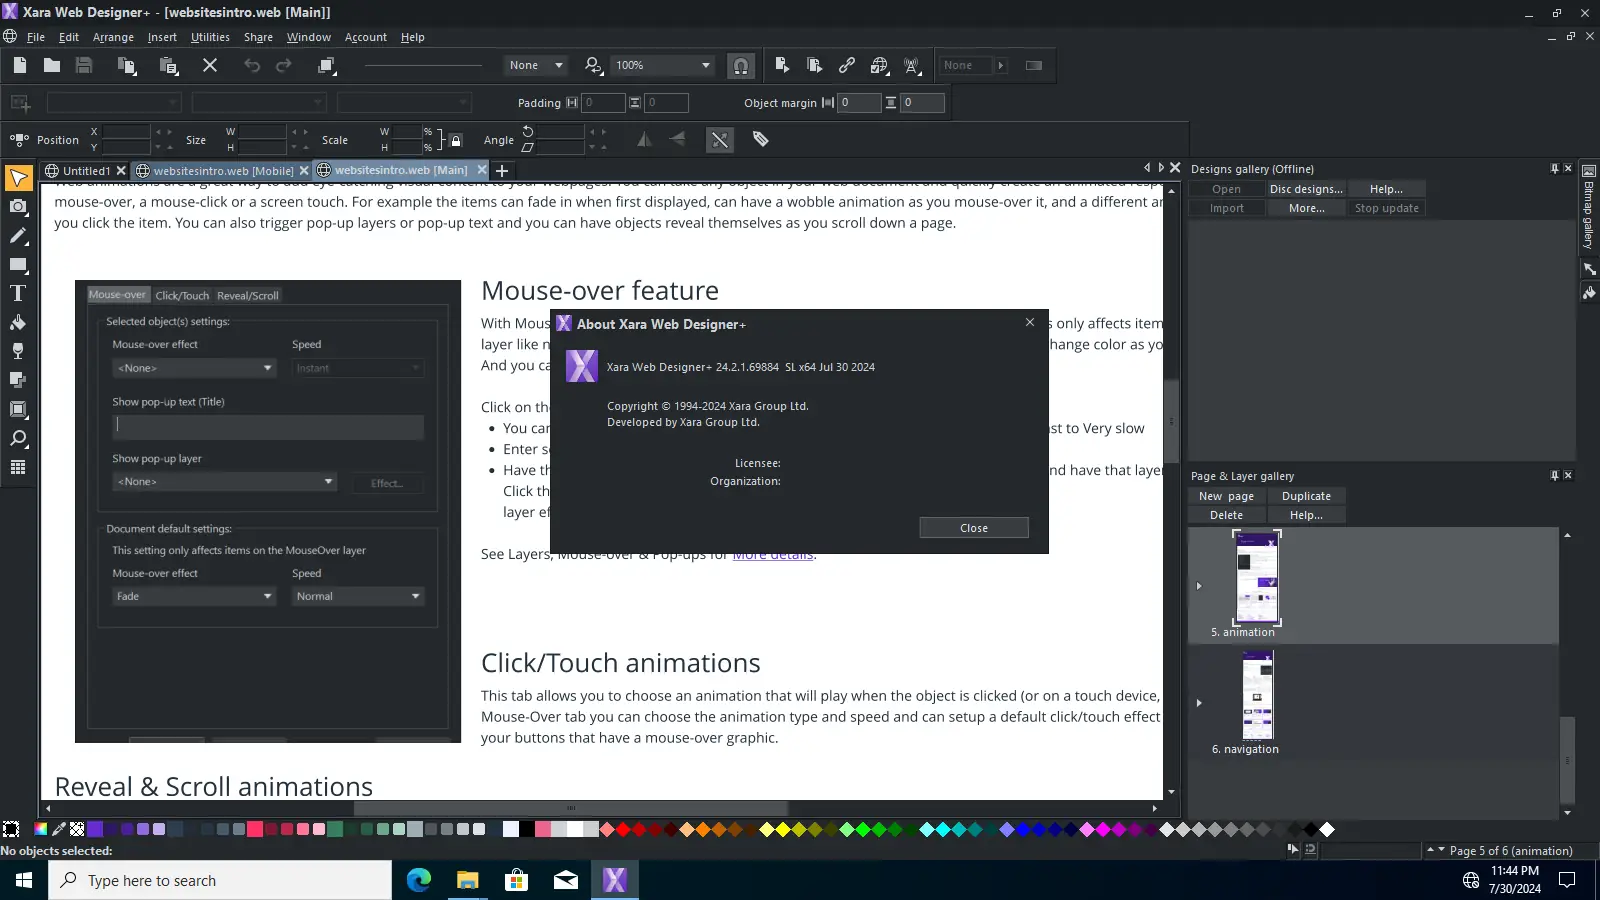Select the Selector arrow tool
This screenshot has height=900, width=1600.
tap(18, 178)
